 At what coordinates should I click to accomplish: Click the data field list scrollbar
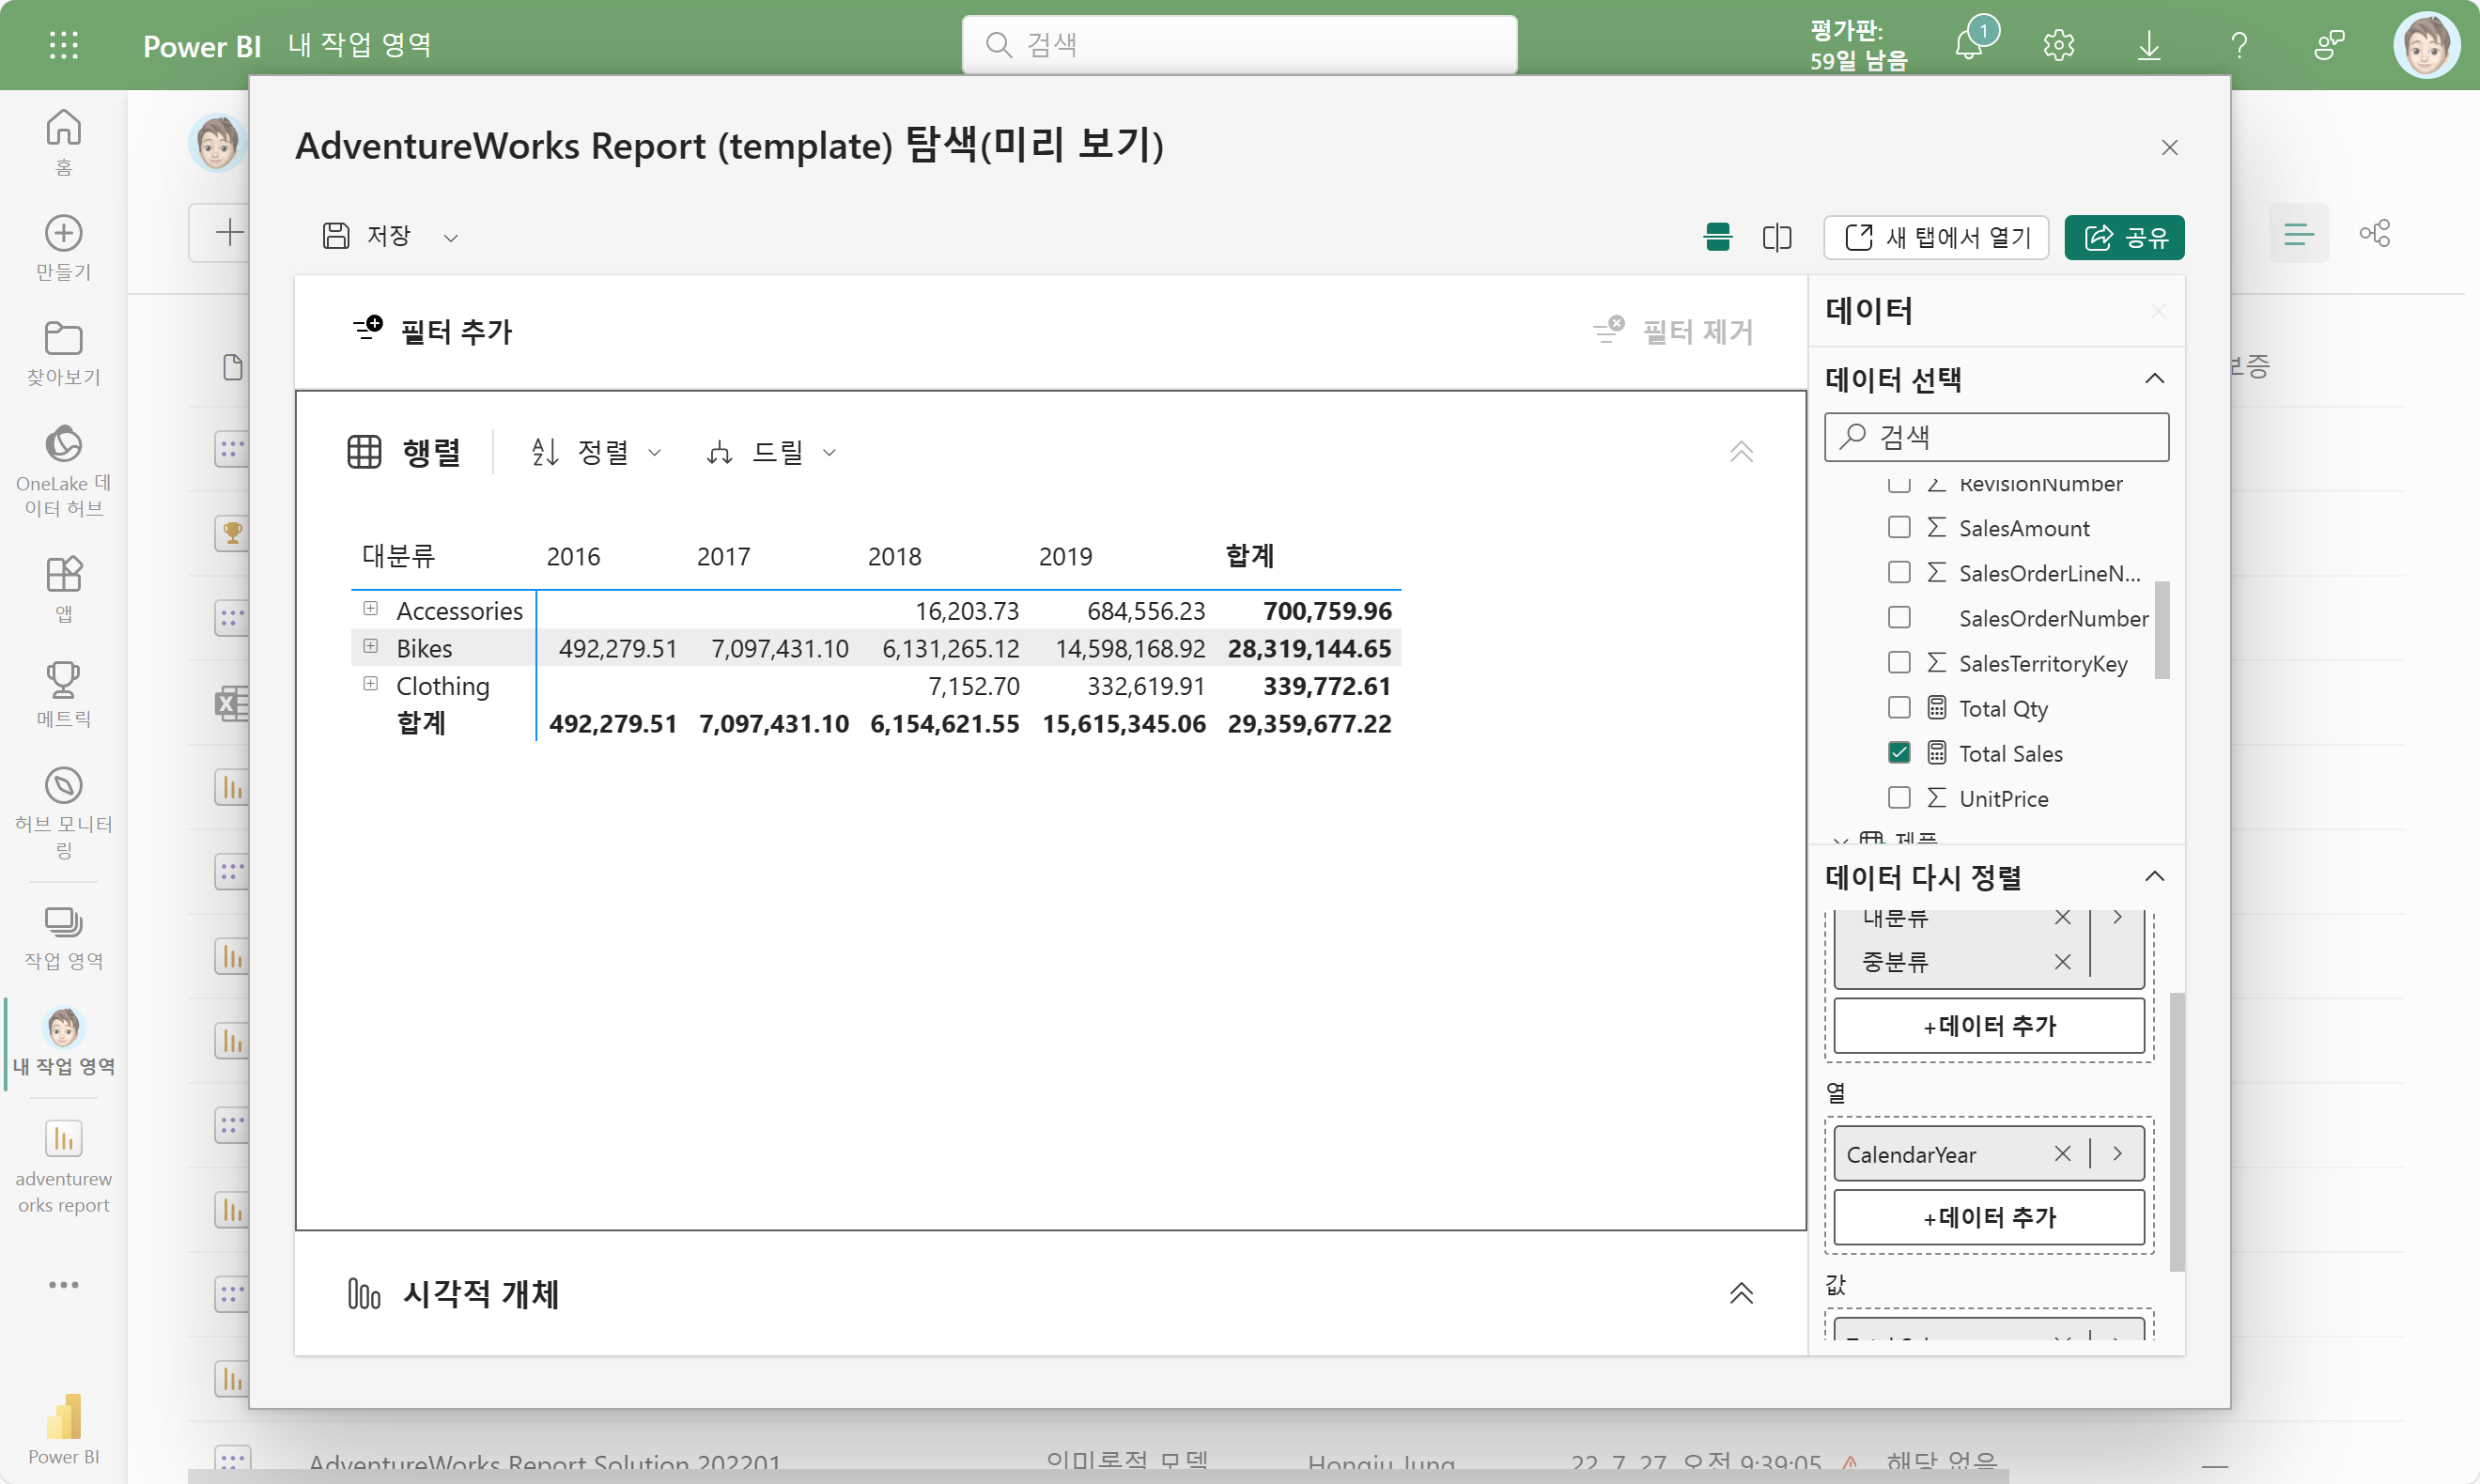point(2161,630)
